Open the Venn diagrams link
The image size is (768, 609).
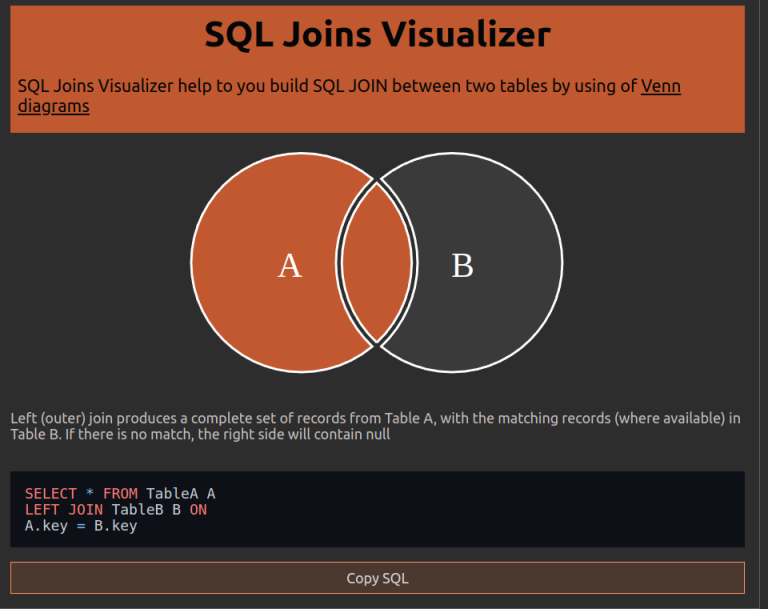coord(660,86)
